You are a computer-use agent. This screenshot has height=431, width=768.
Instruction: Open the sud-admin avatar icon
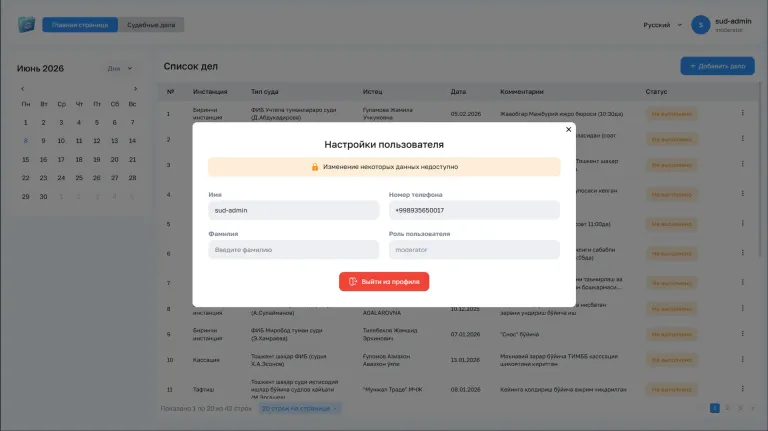[700, 25]
